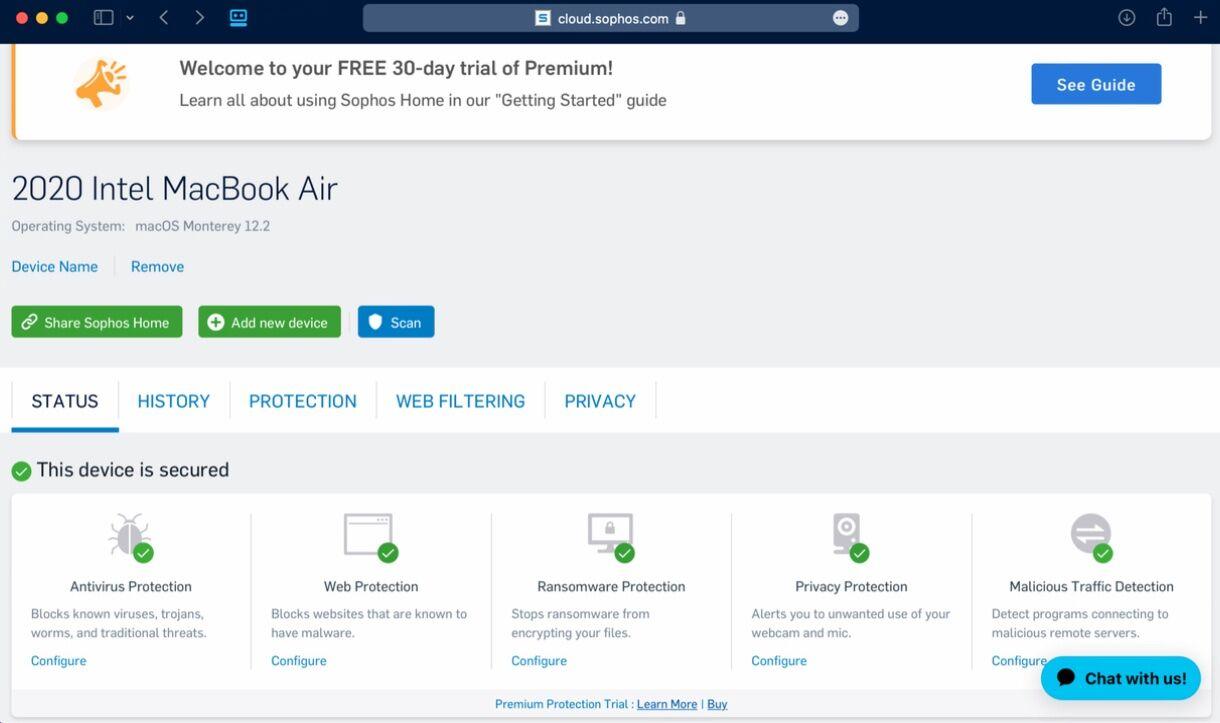This screenshot has height=723, width=1220.
Task: Open the See Guide button
Action: click(1096, 84)
